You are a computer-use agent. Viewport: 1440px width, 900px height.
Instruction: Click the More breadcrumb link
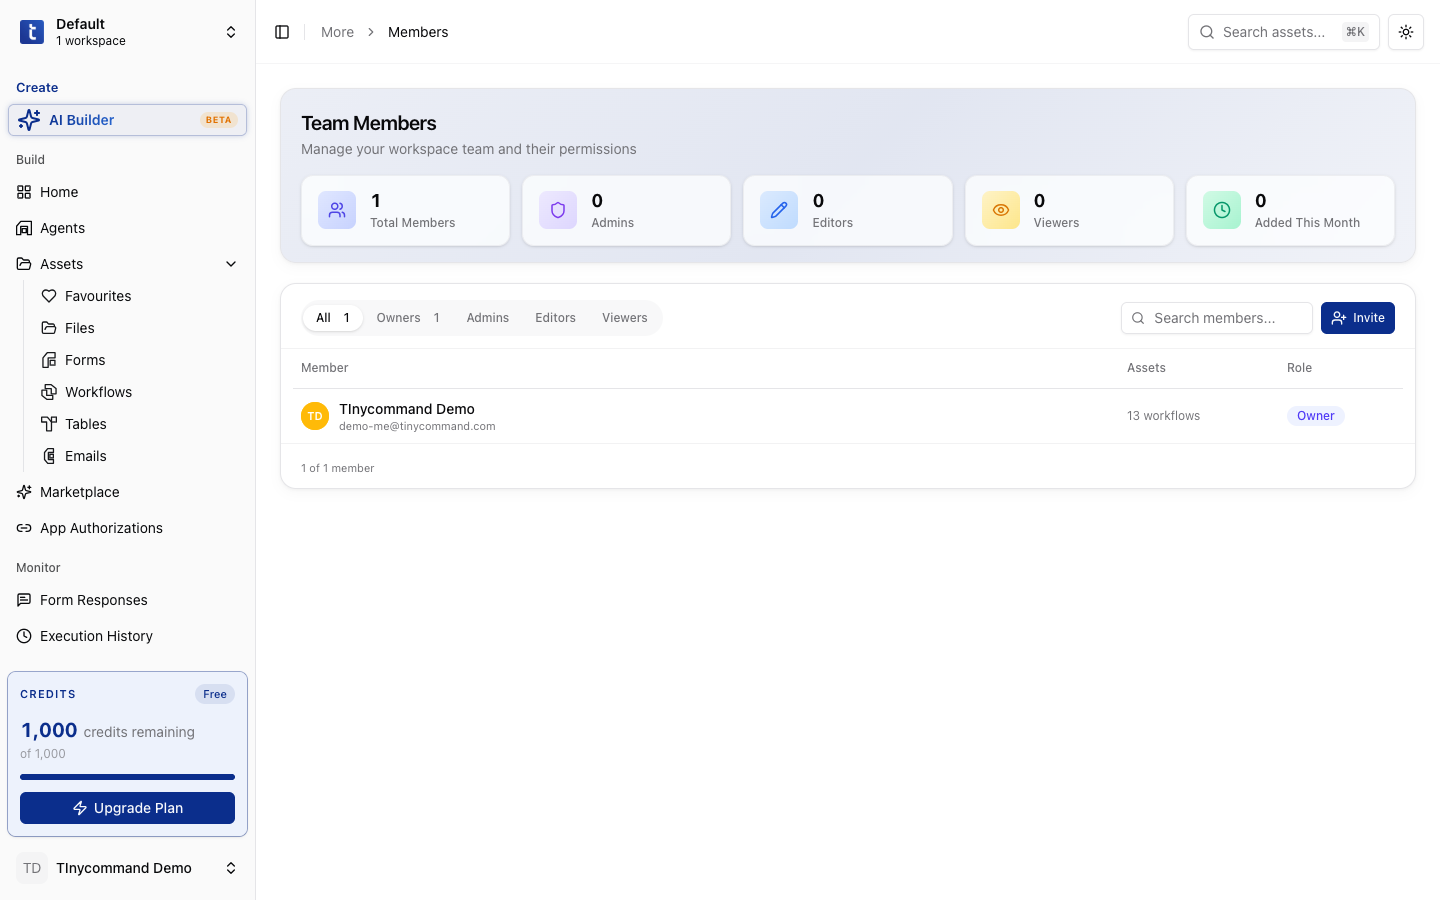[x=337, y=32]
